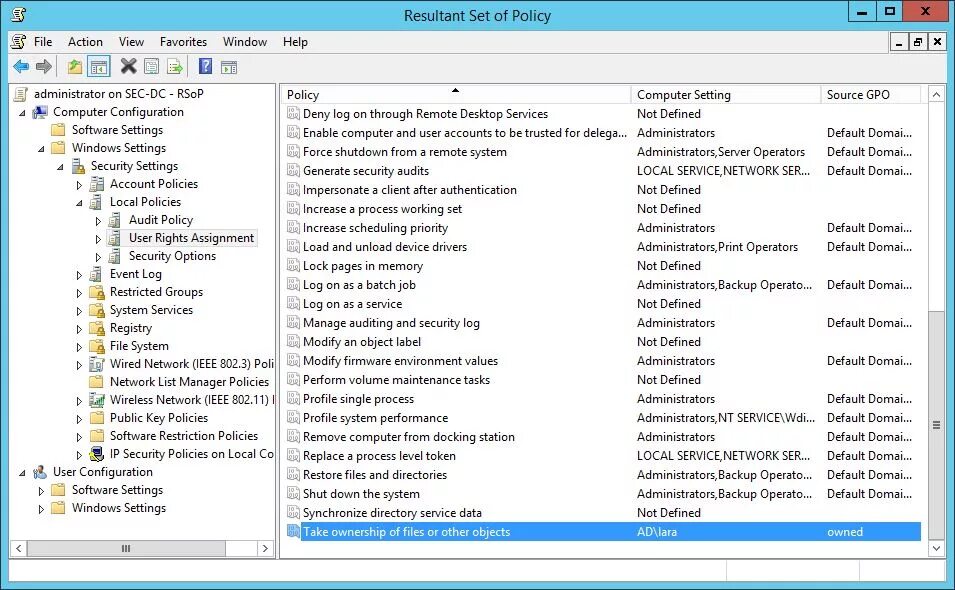This screenshot has width=955, height=590.
Task: Click the policy list scroll up arrow
Action: coord(936,94)
